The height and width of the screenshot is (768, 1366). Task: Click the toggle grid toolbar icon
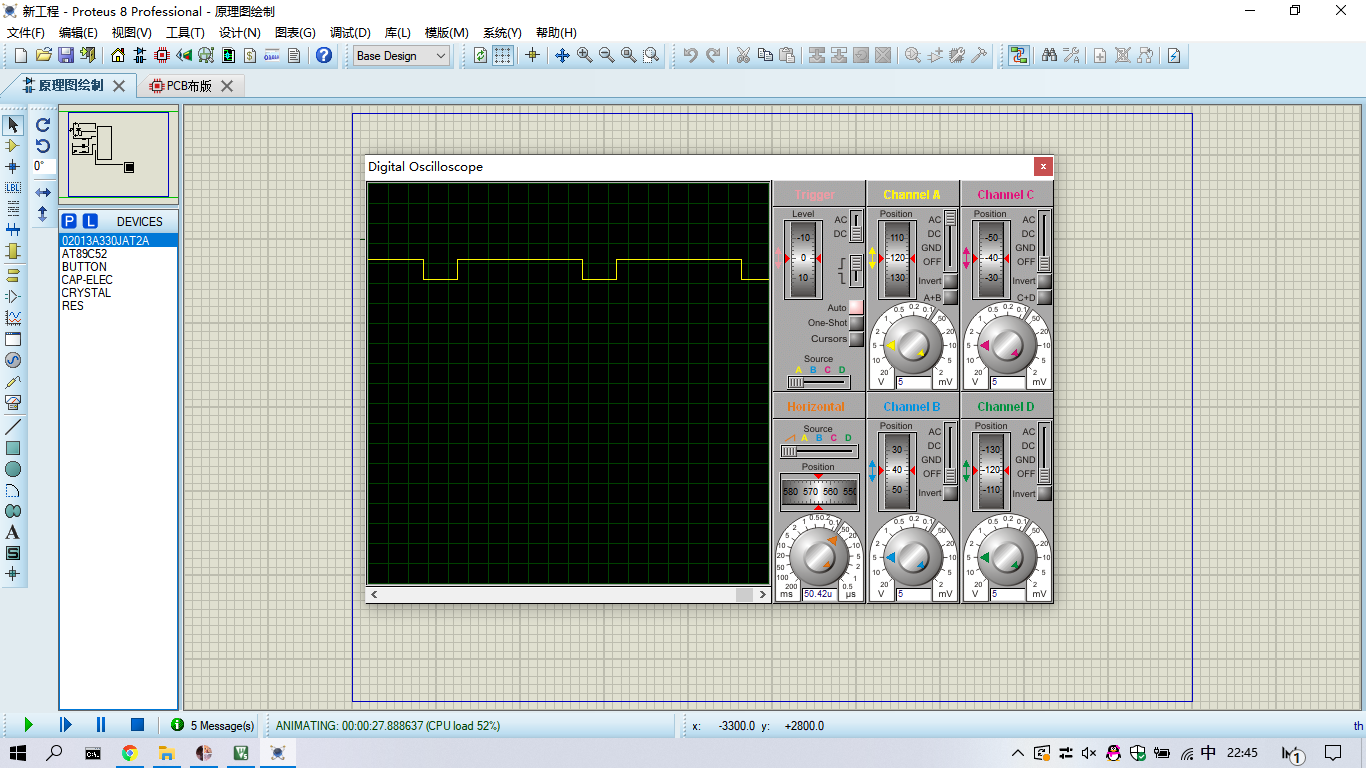coord(503,56)
